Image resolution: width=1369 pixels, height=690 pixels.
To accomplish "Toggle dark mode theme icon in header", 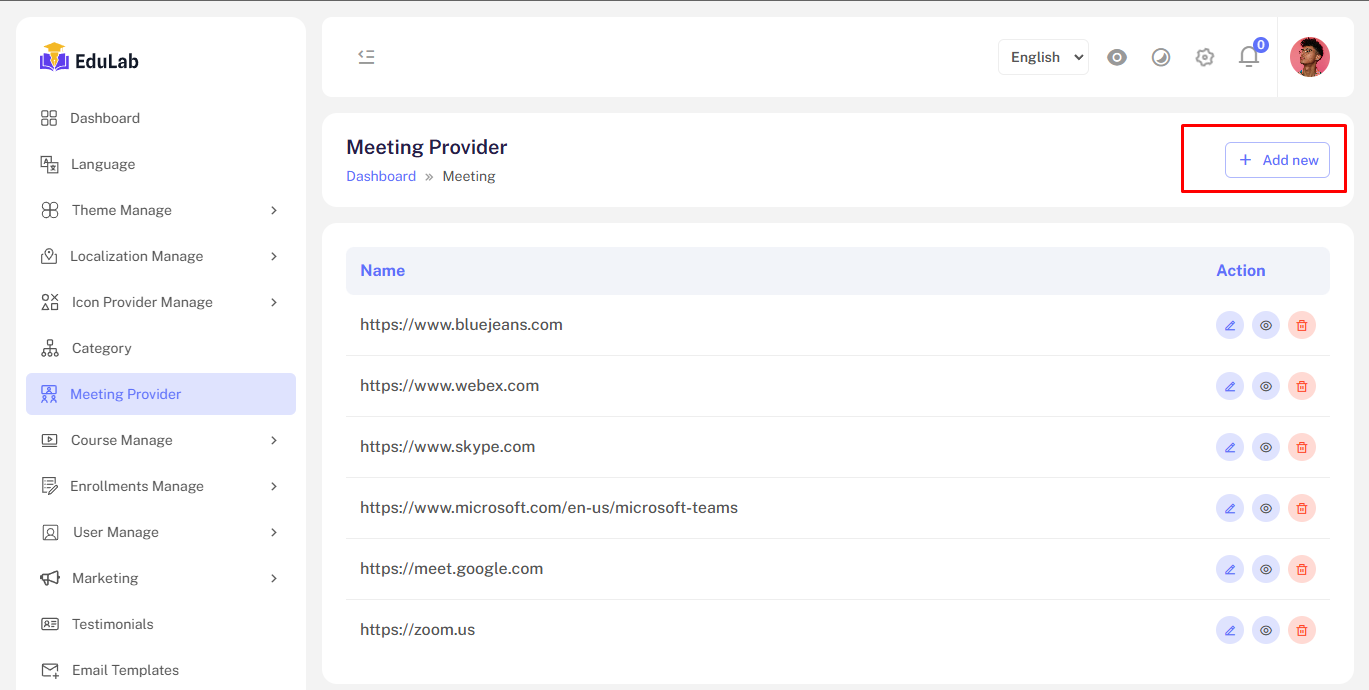I will [x=1160, y=57].
